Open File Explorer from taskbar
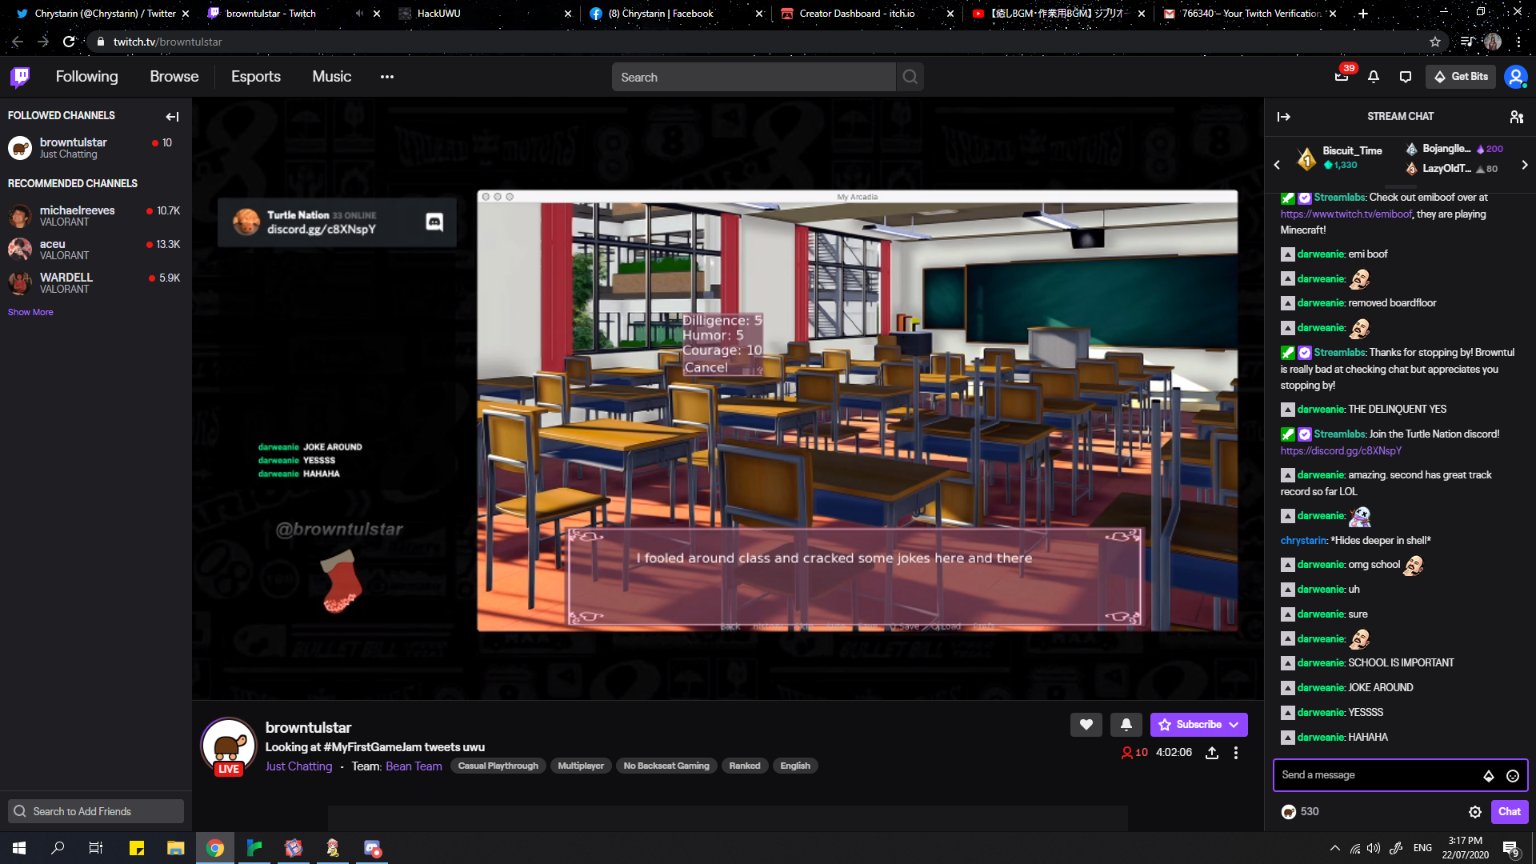The height and width of the screenshot is (864, 1536). 176,848
